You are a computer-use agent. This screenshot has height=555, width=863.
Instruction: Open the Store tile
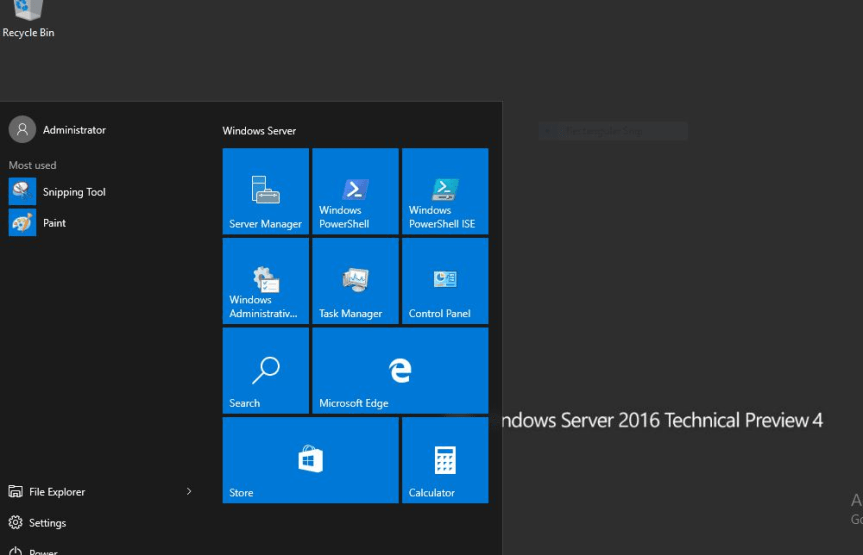(x=310, y=460)
